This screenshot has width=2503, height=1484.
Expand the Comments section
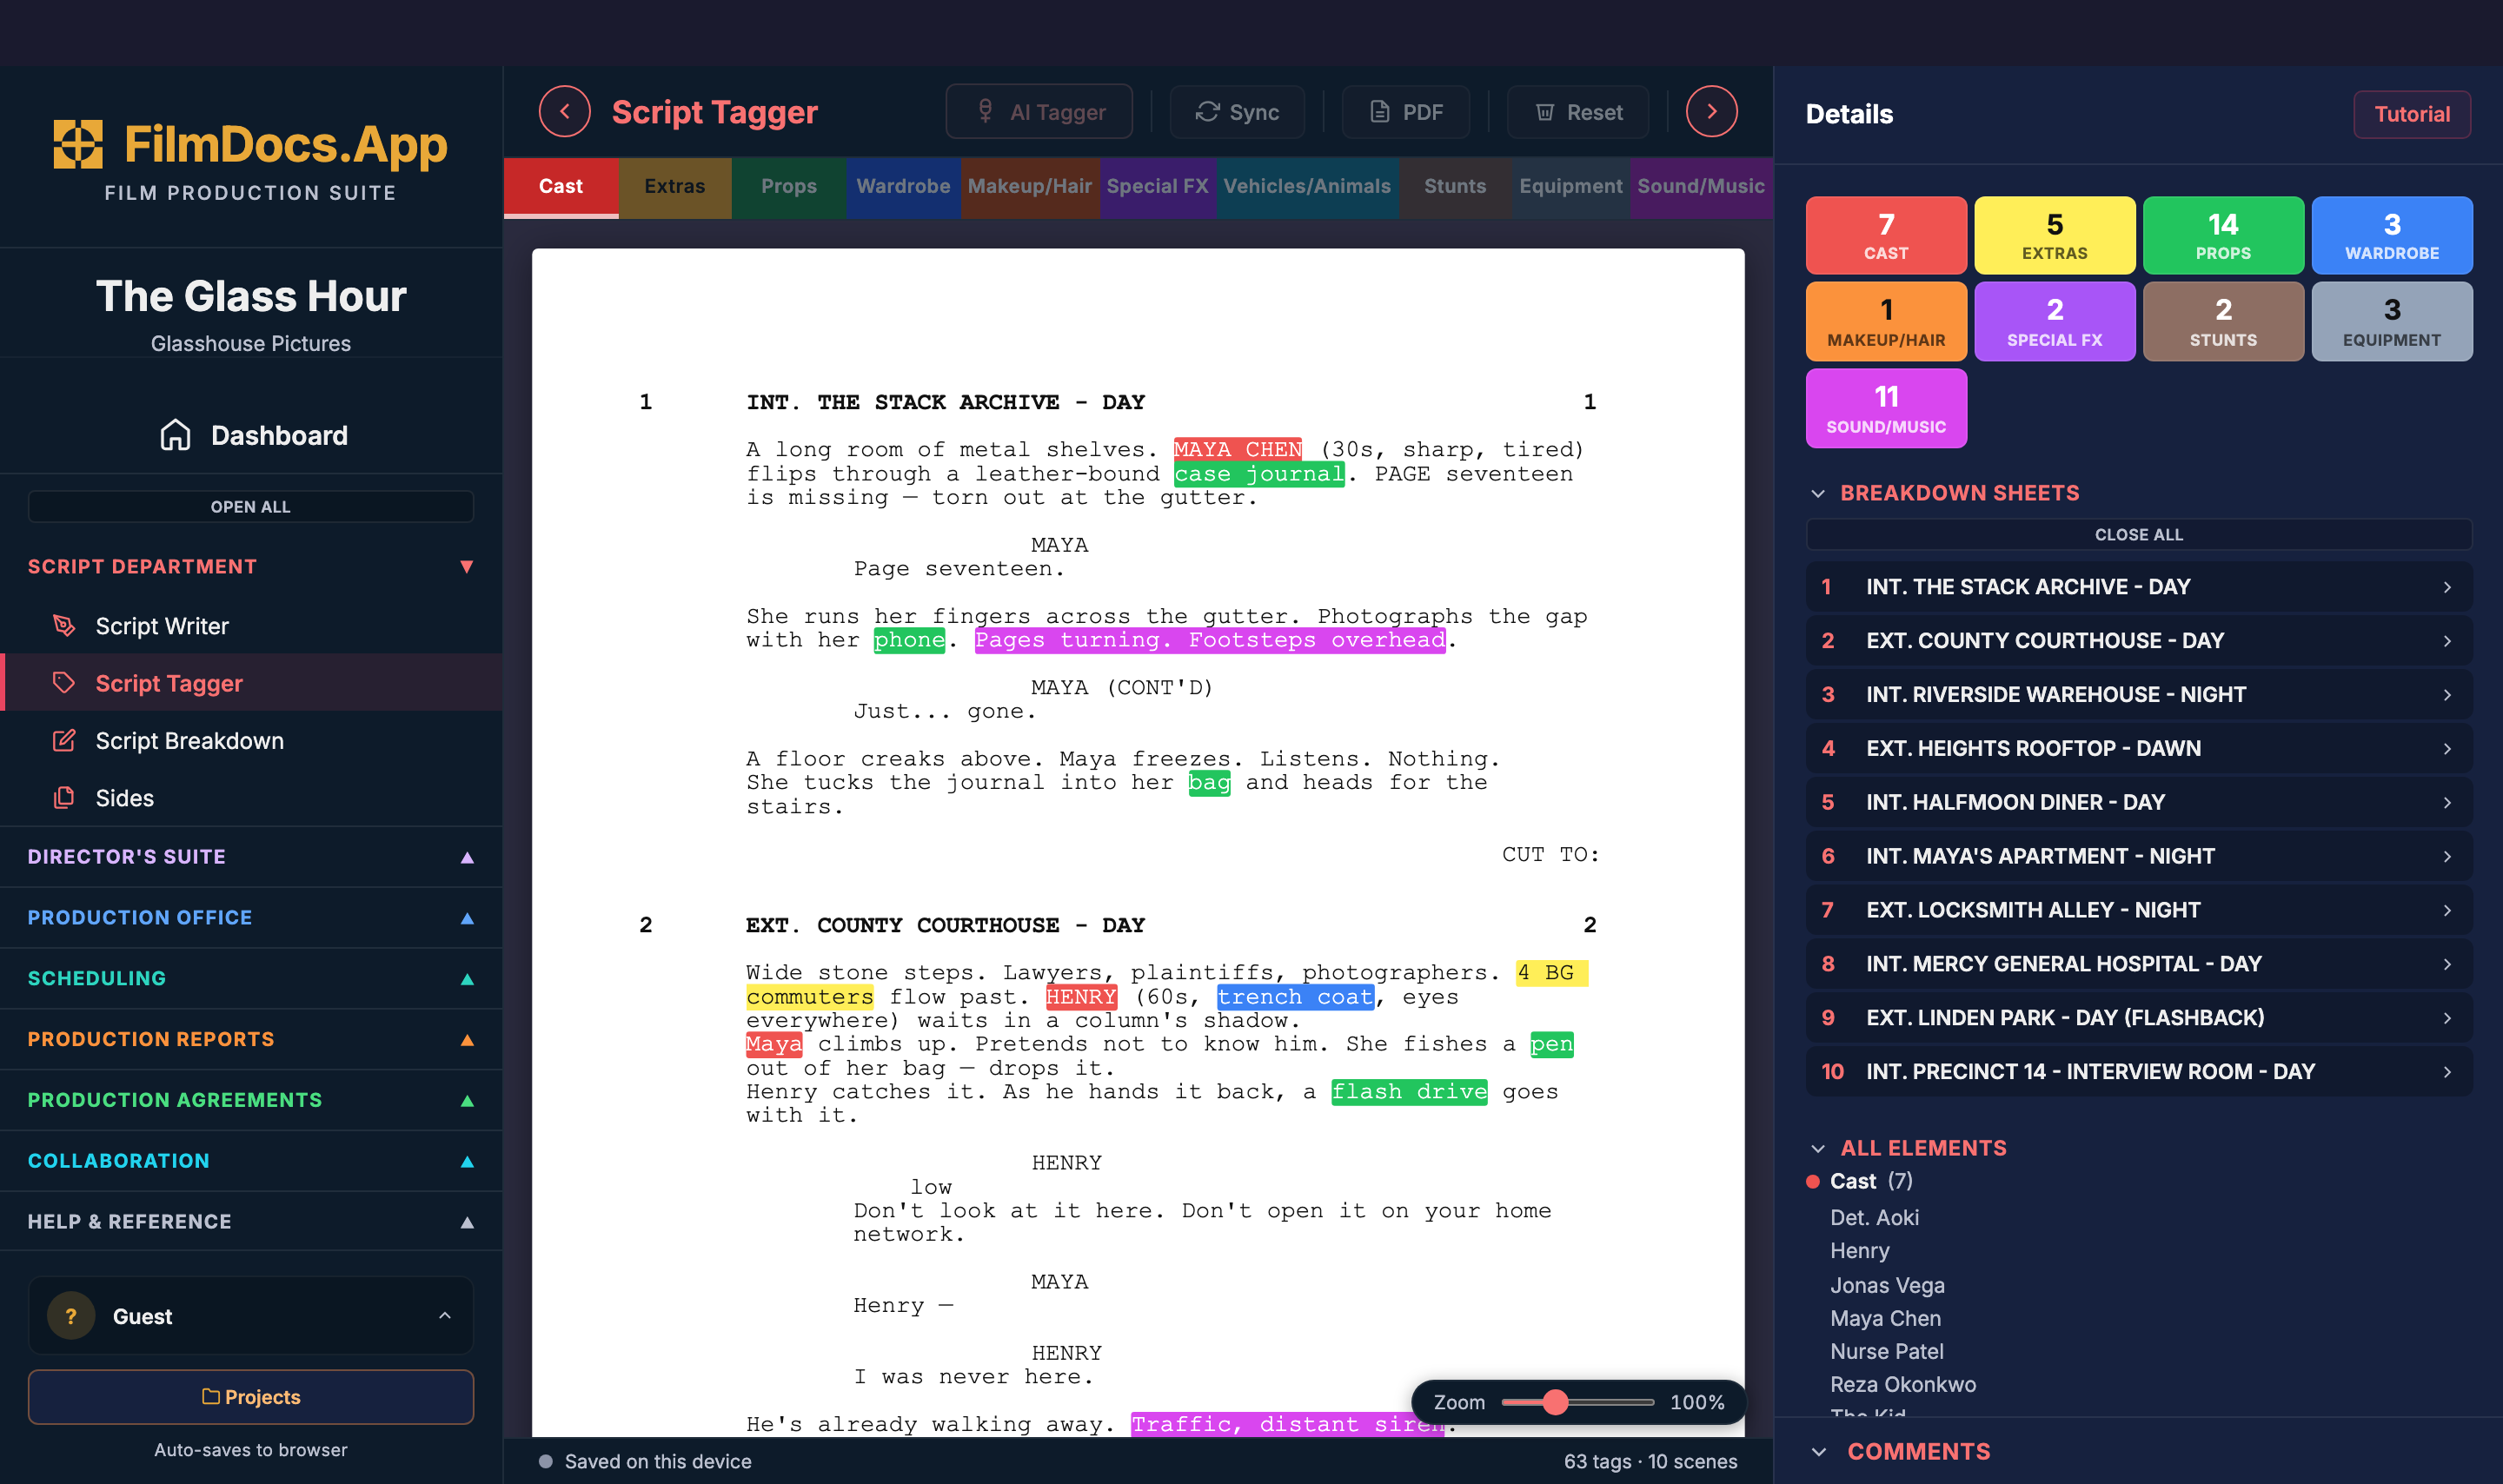pos(1819,1451)
